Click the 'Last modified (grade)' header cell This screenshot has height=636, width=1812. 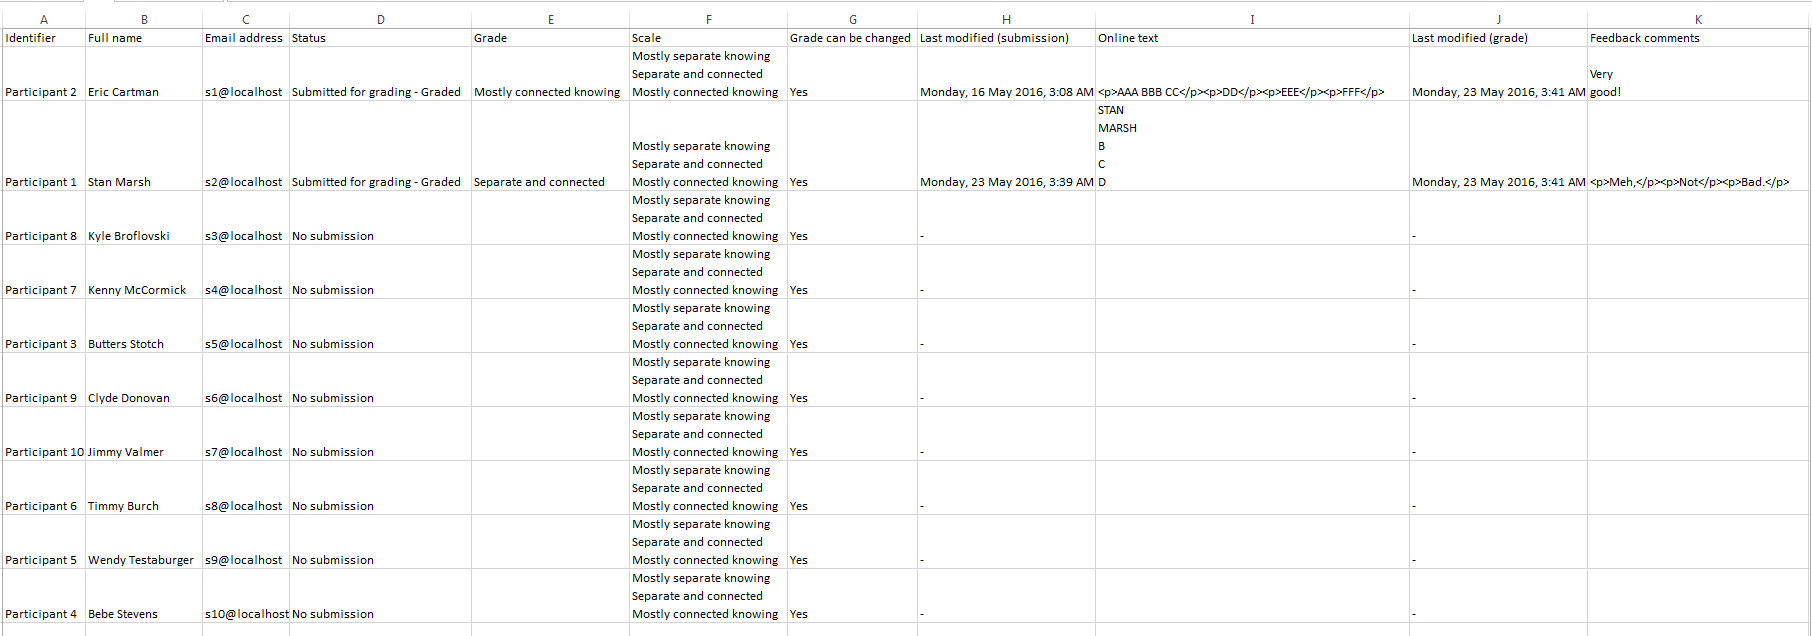(1498, 38)
